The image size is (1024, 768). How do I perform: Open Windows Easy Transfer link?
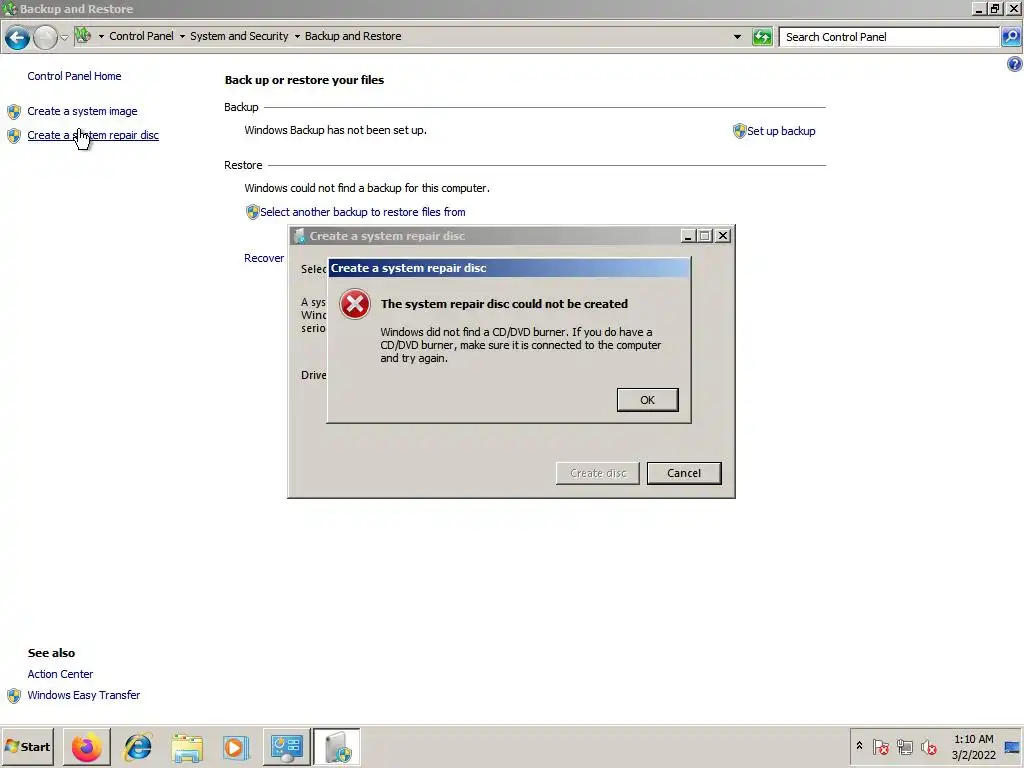point(84,695)
